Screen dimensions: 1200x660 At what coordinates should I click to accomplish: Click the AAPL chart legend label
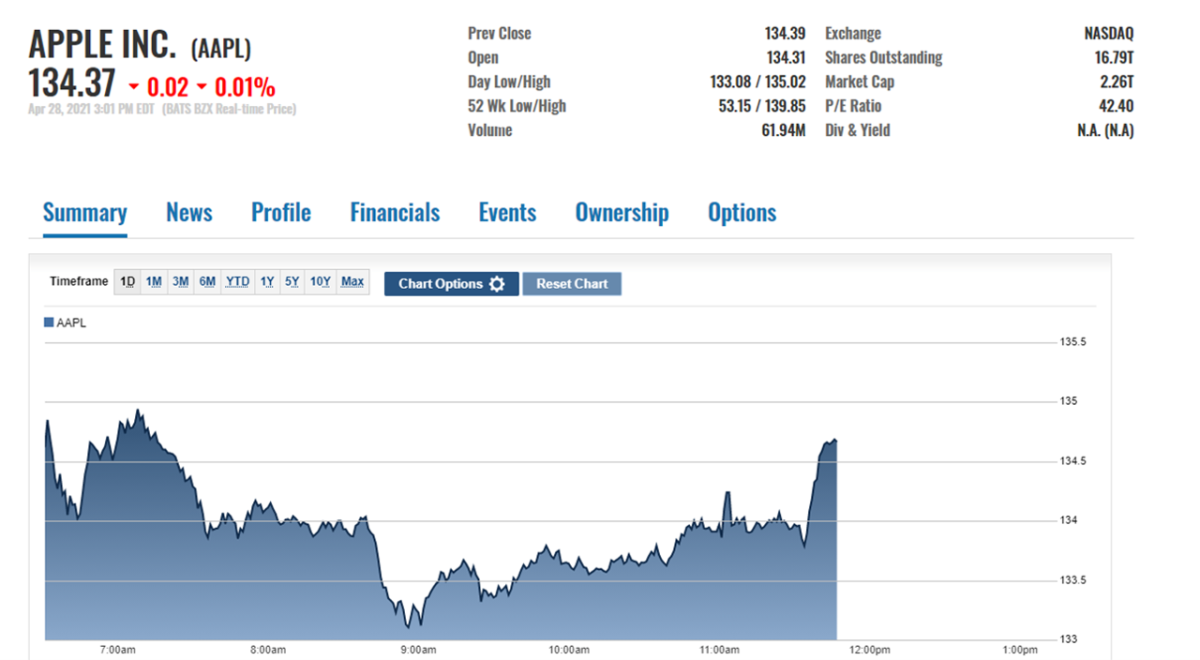(x=72, y=323)
